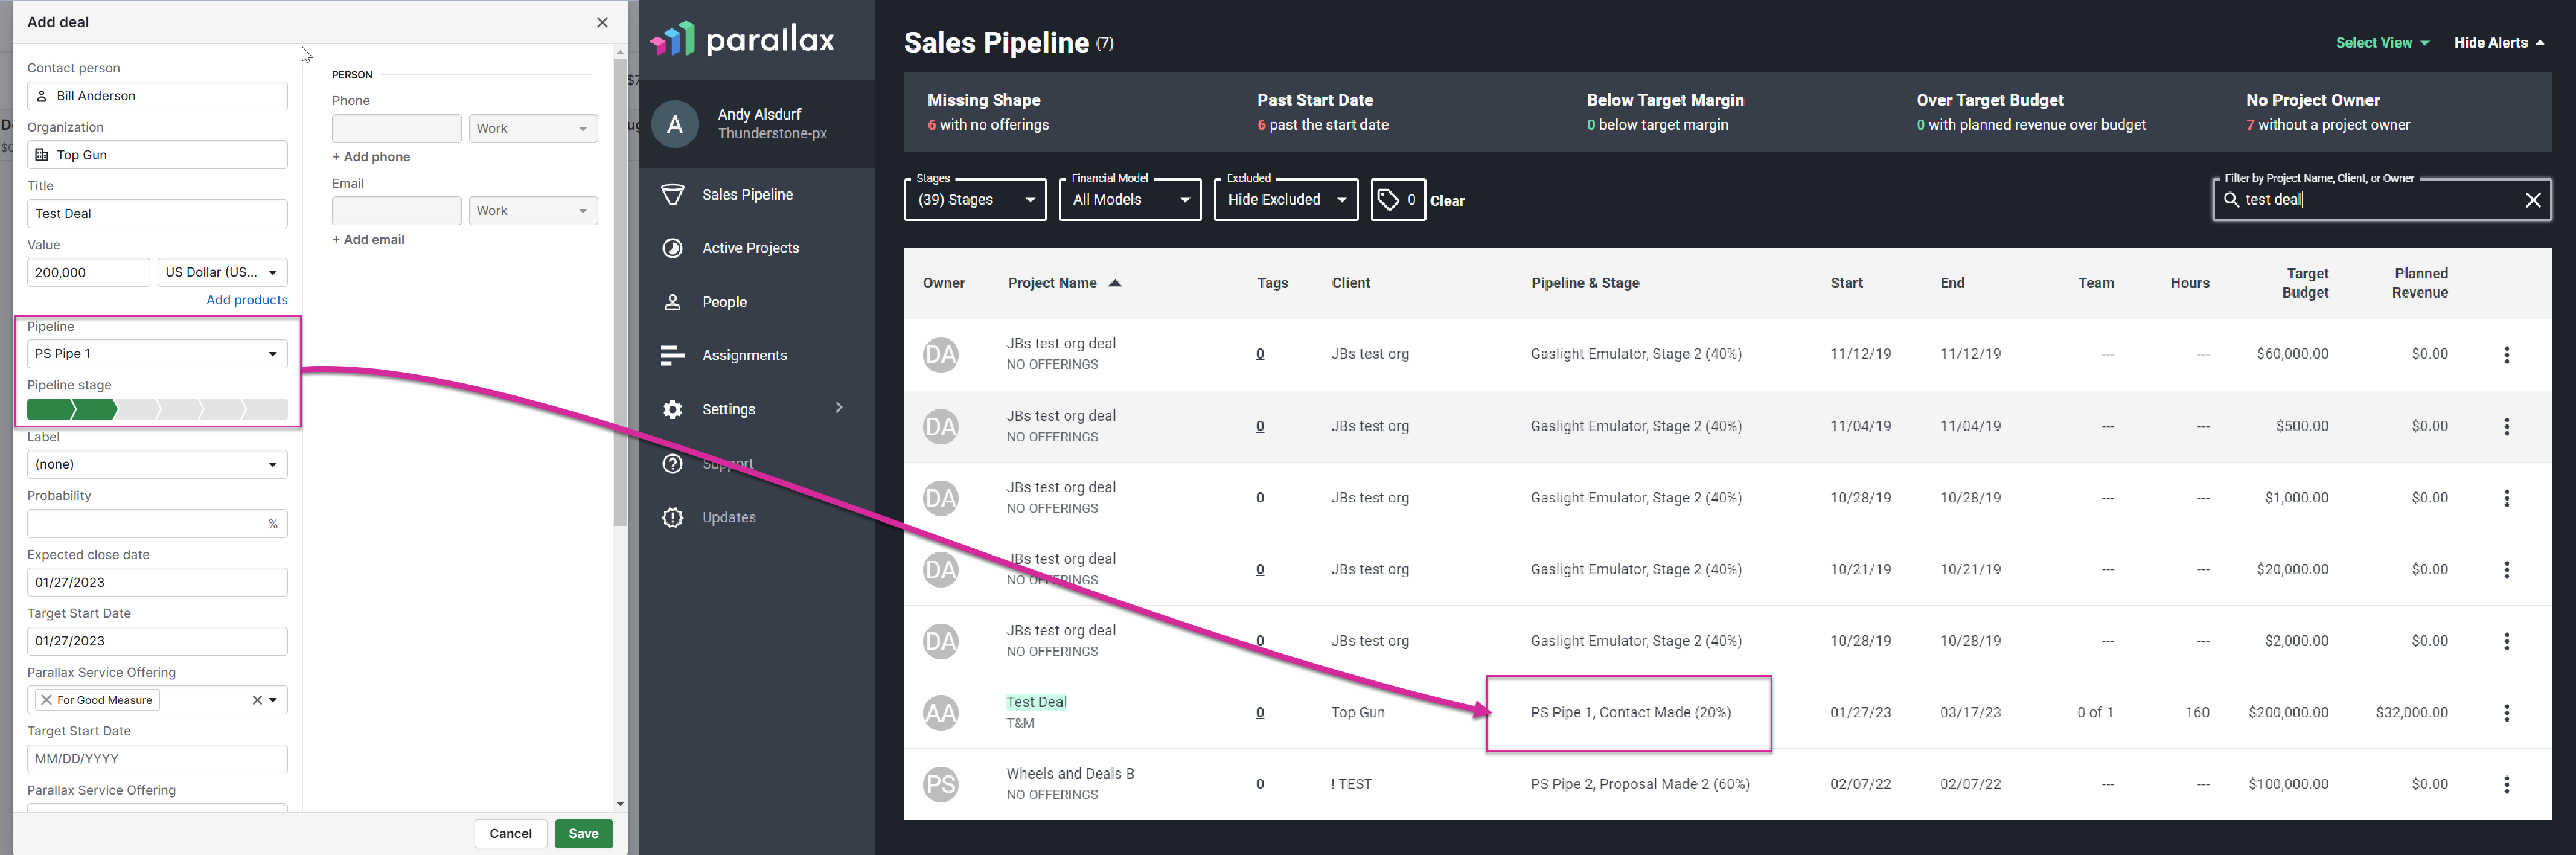This screenshot has width=2576, height=855.
Task: Open the Excluded filter dropdown
Action: coord(1286,200)
